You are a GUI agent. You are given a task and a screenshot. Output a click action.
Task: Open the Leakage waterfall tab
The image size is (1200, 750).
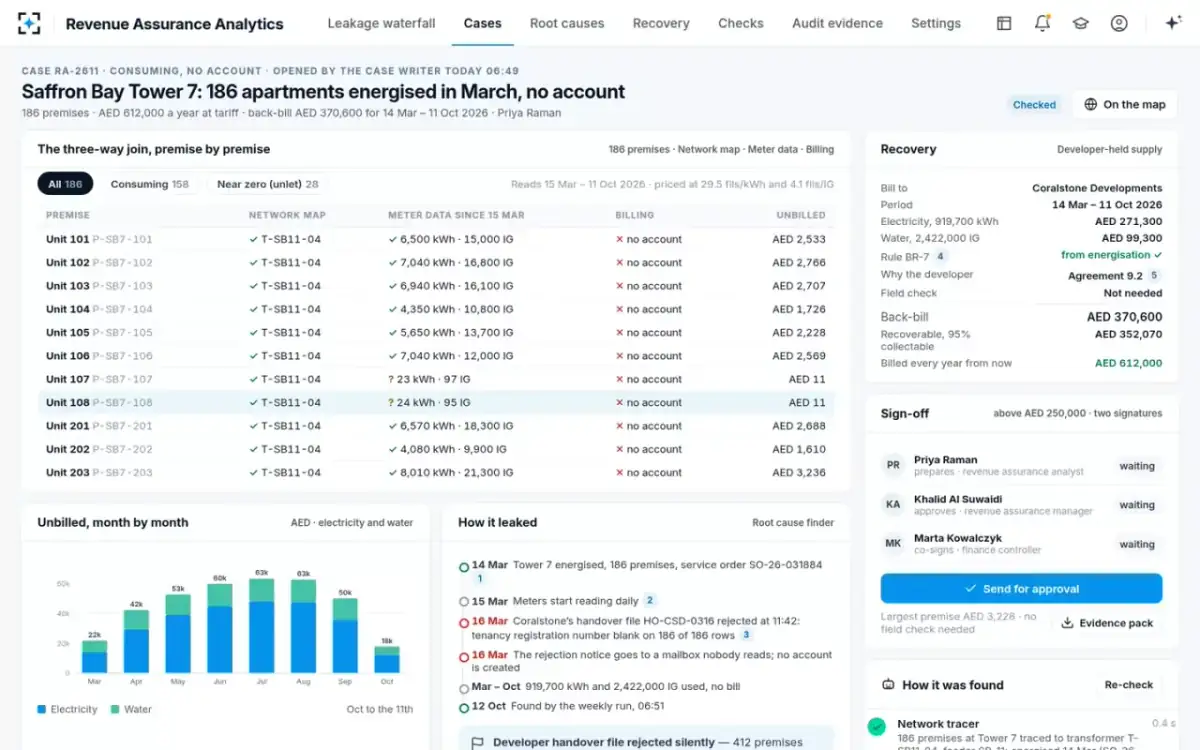point(382,23)
